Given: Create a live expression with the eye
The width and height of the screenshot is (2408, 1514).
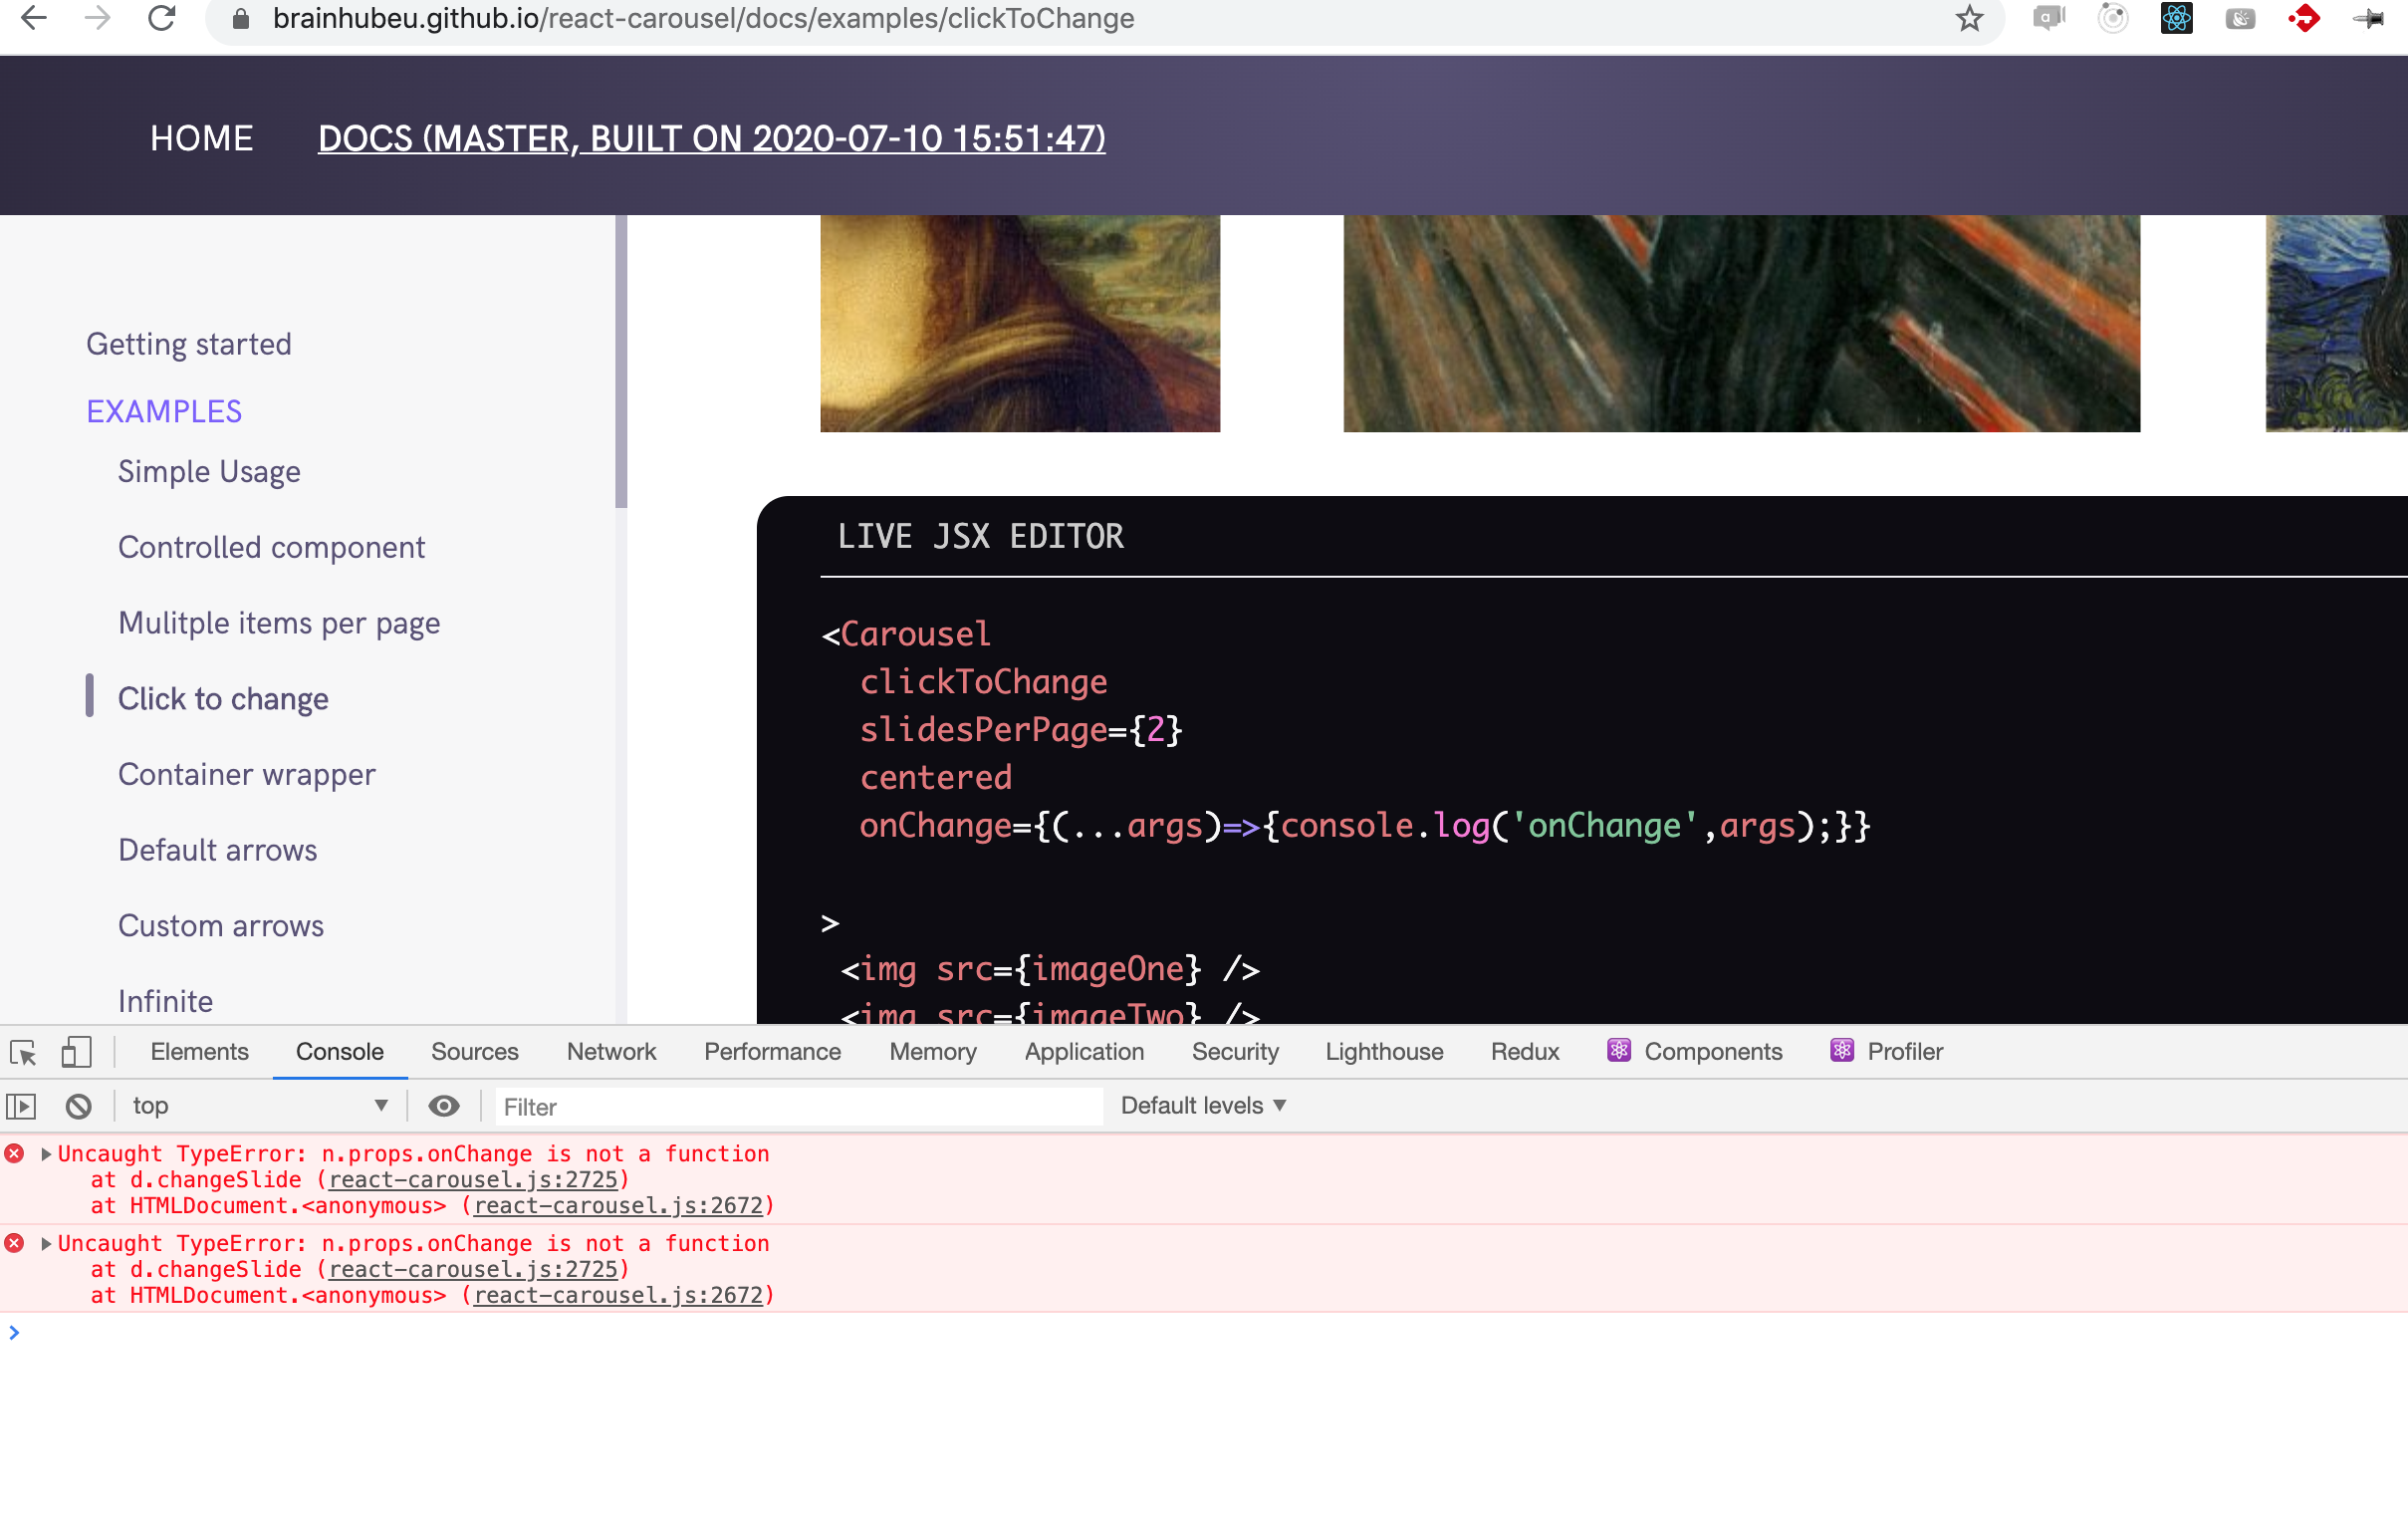Looking at the screenshot, I should (x=444, y=1105).
